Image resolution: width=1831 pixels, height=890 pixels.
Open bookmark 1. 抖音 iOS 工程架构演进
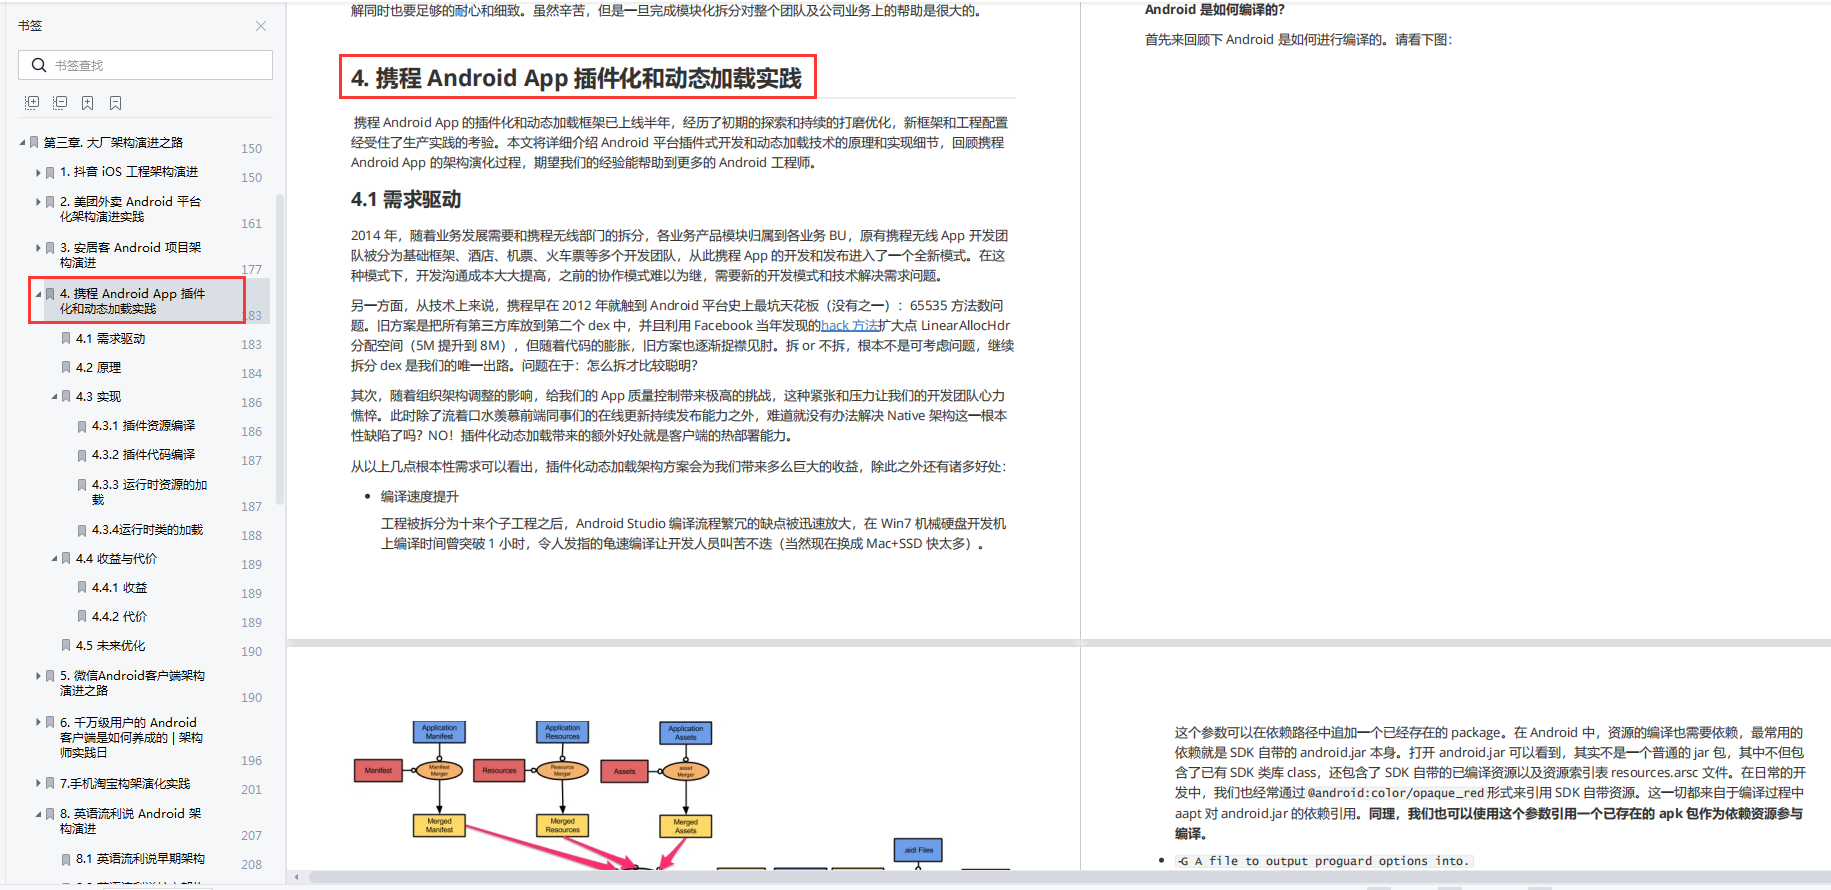point(129,172)
